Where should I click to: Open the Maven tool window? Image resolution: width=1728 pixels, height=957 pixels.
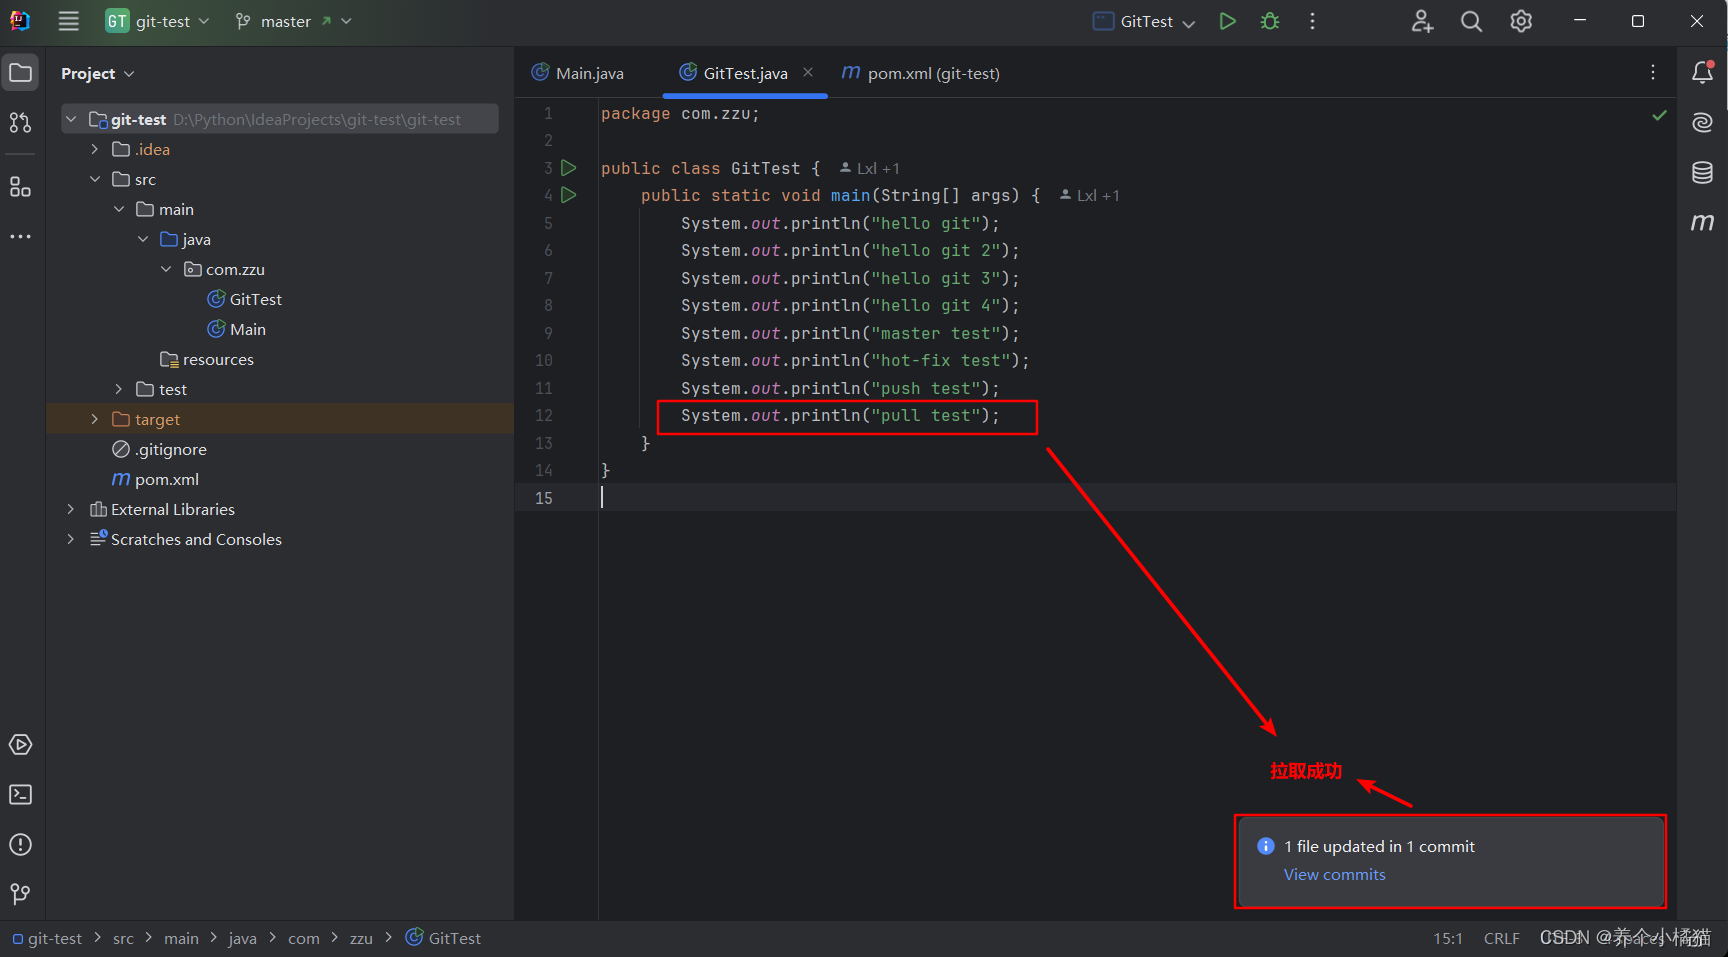1702,222
